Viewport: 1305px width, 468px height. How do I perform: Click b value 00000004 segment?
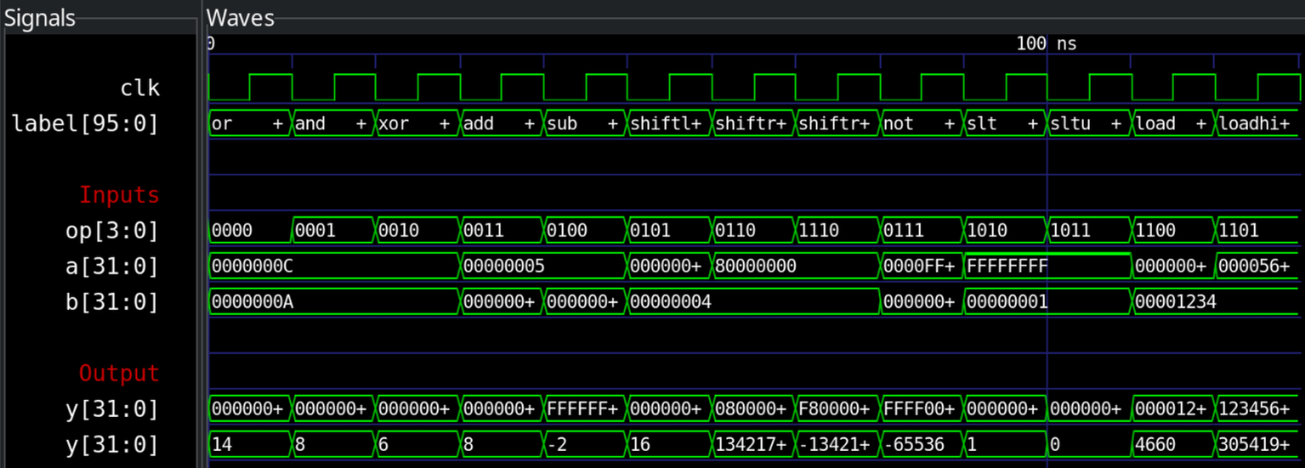[753, 302]
